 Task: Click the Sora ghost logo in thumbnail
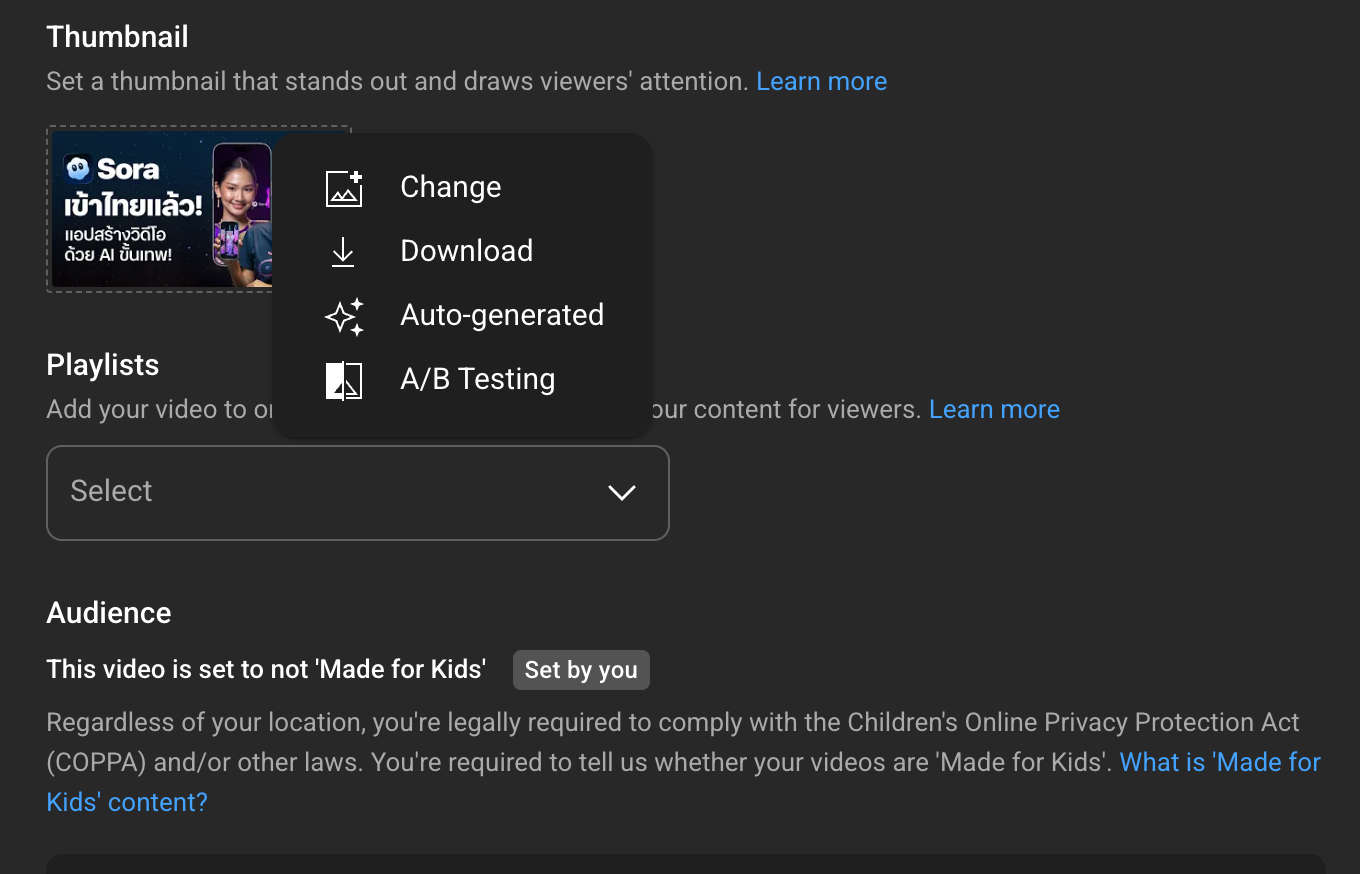[x=78, y=168]
